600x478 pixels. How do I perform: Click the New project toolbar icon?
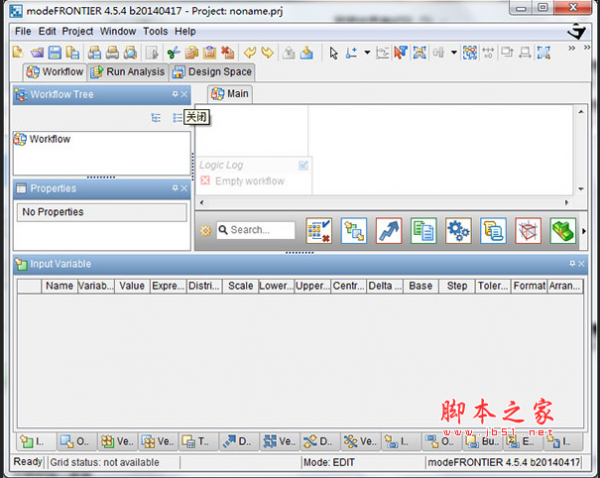tap(18, 52)
